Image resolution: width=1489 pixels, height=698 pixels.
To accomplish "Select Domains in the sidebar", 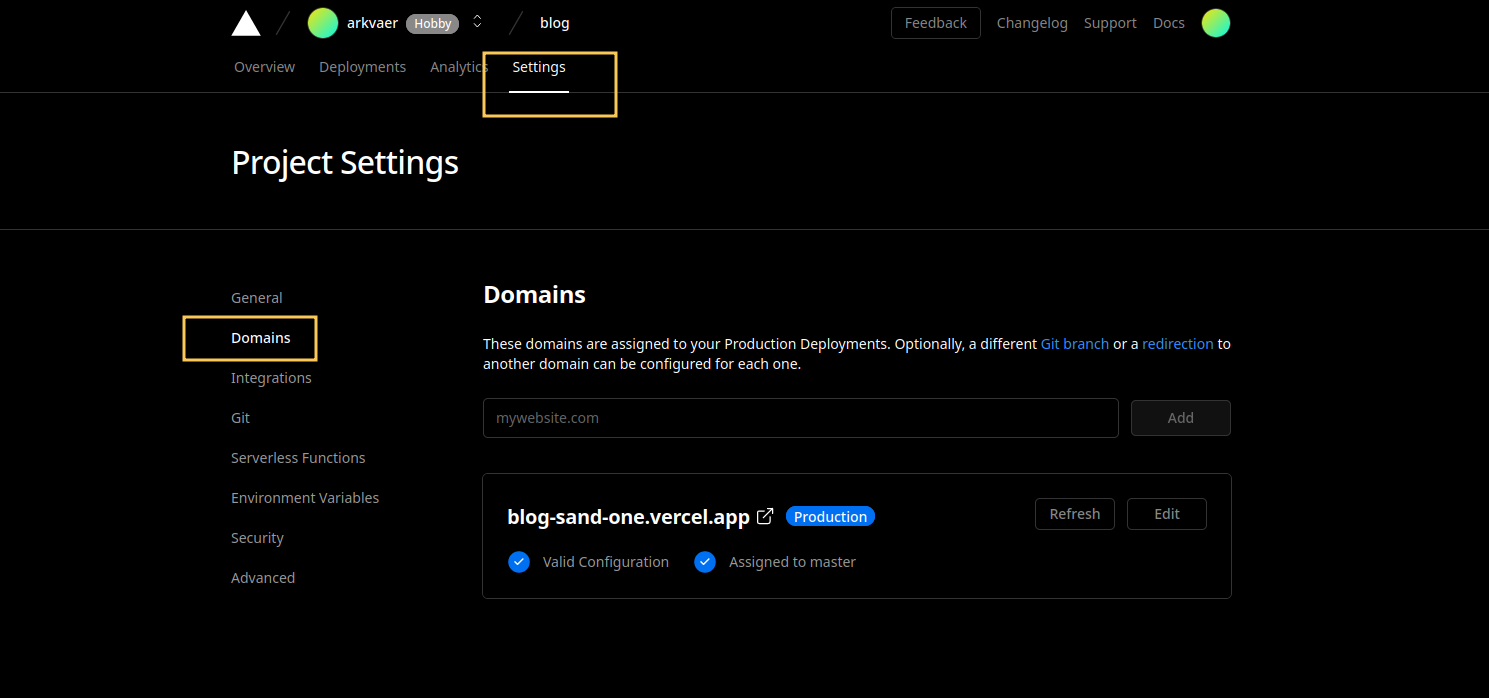I will tap(261, 338).
